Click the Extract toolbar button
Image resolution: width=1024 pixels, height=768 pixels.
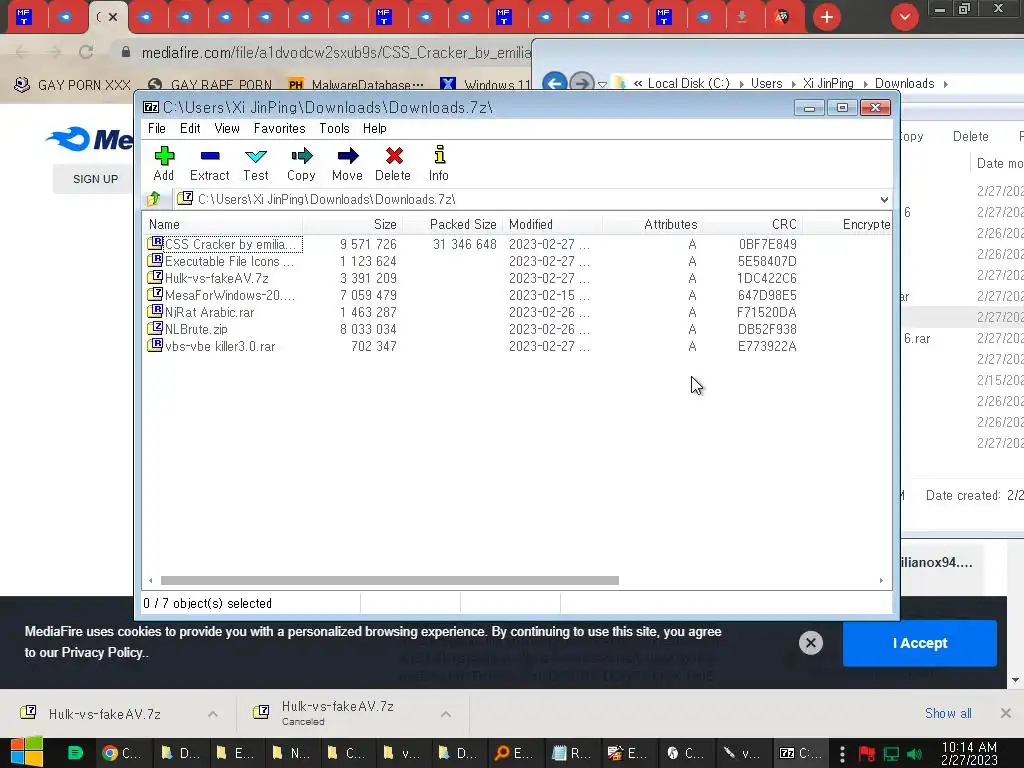[x=210, y=163]
